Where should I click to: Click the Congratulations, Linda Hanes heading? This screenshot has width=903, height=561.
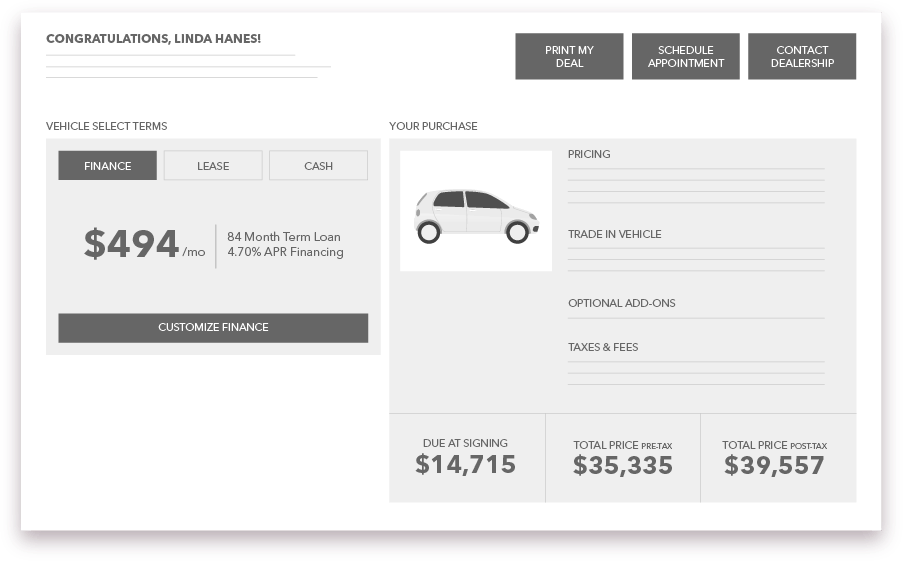click(x=153, y=39)
